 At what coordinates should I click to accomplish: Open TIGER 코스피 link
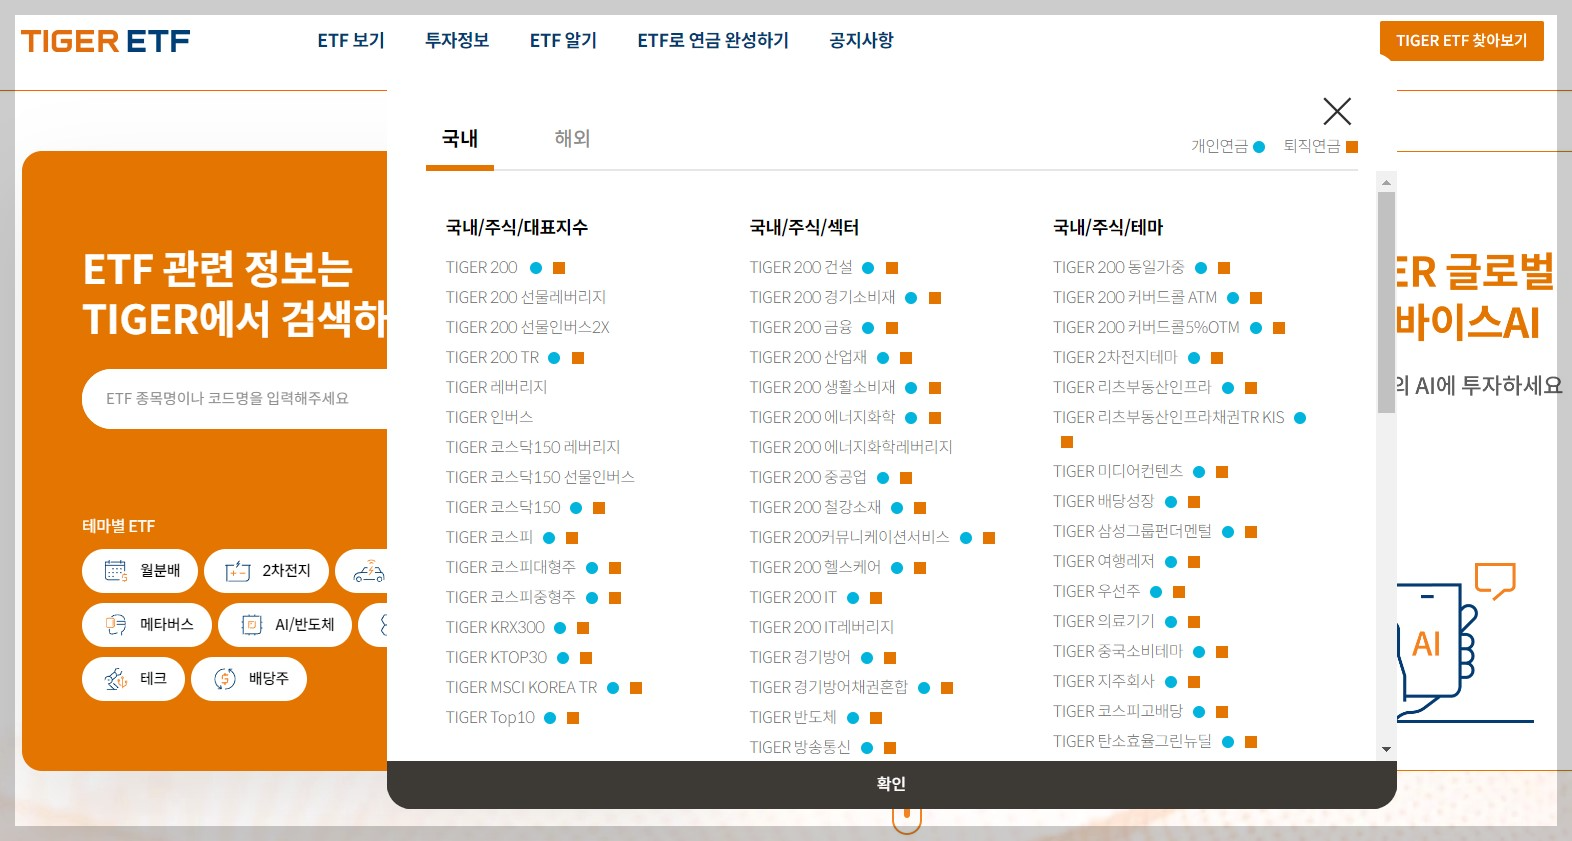click(x=490, y=538)
